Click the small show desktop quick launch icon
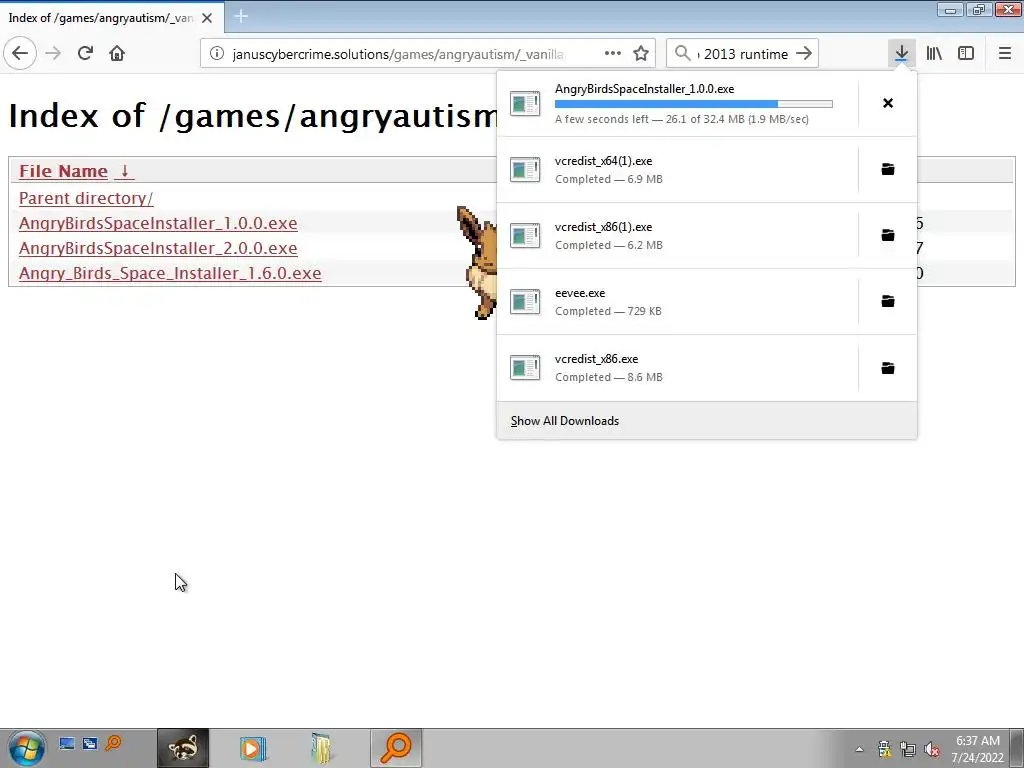The height and width of the screenshot is (768, 1024). point(67,743)
